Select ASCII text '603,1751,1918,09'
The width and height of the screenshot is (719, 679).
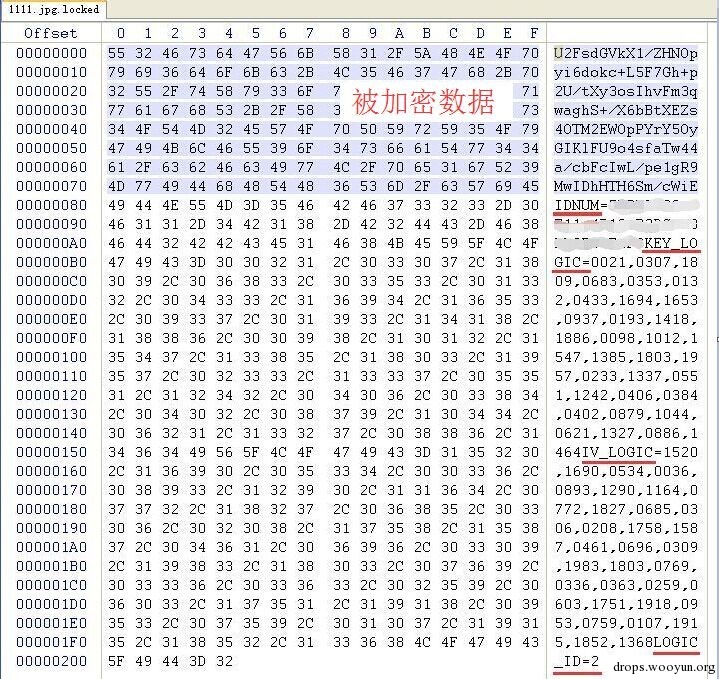pos(626,605)
